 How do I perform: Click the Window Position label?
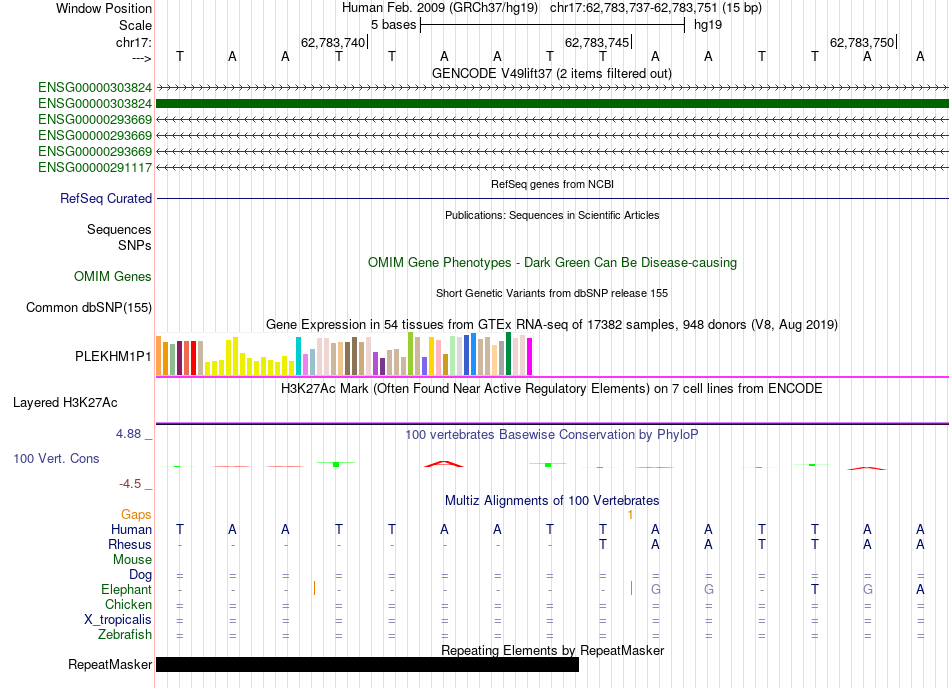click(x=104, y=8)
